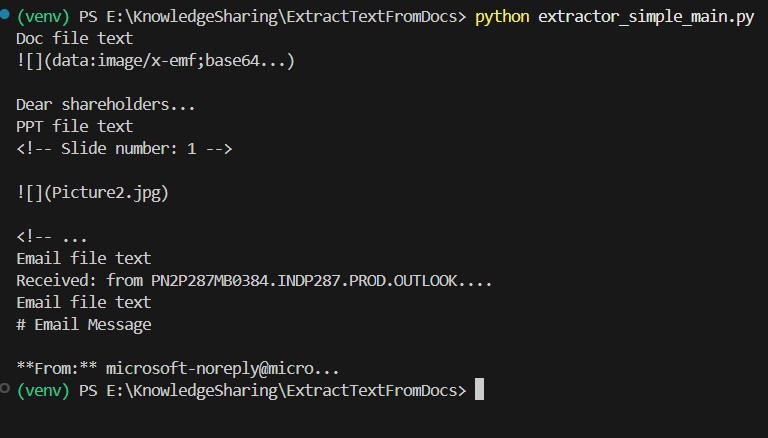
Task: Click the extractor_simple_main.py file name
Action: click(x=645, y=17)
